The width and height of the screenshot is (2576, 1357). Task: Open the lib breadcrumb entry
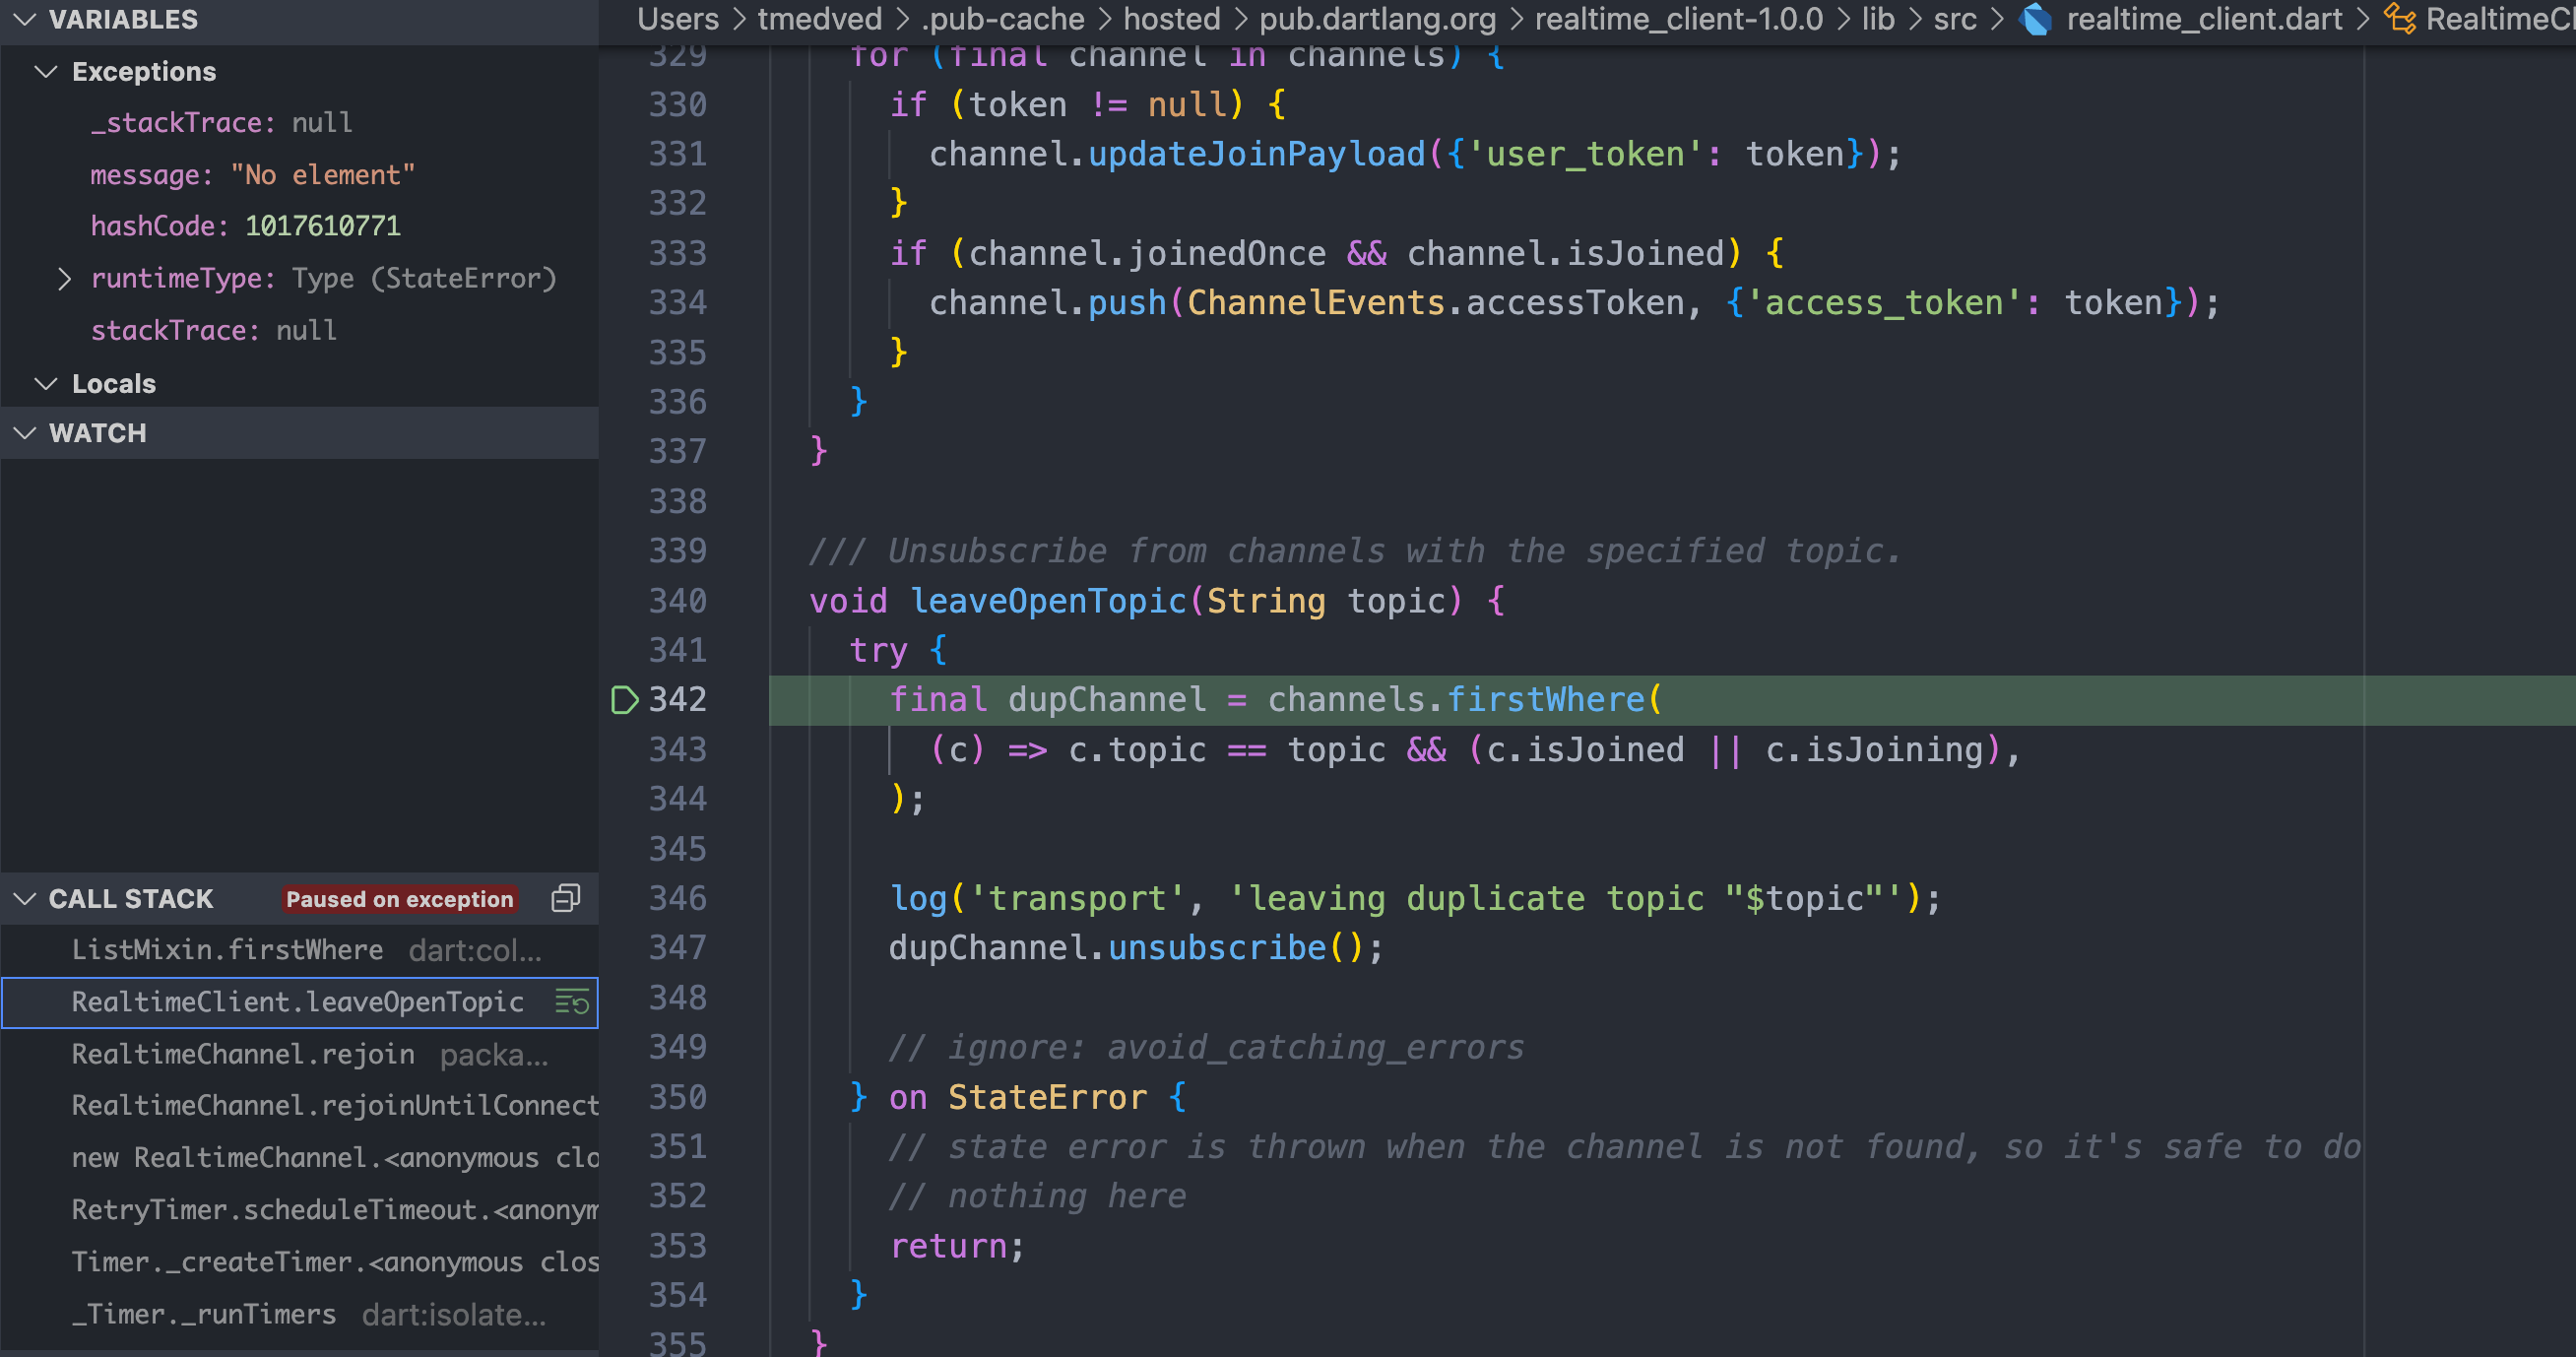[1878, 19]
